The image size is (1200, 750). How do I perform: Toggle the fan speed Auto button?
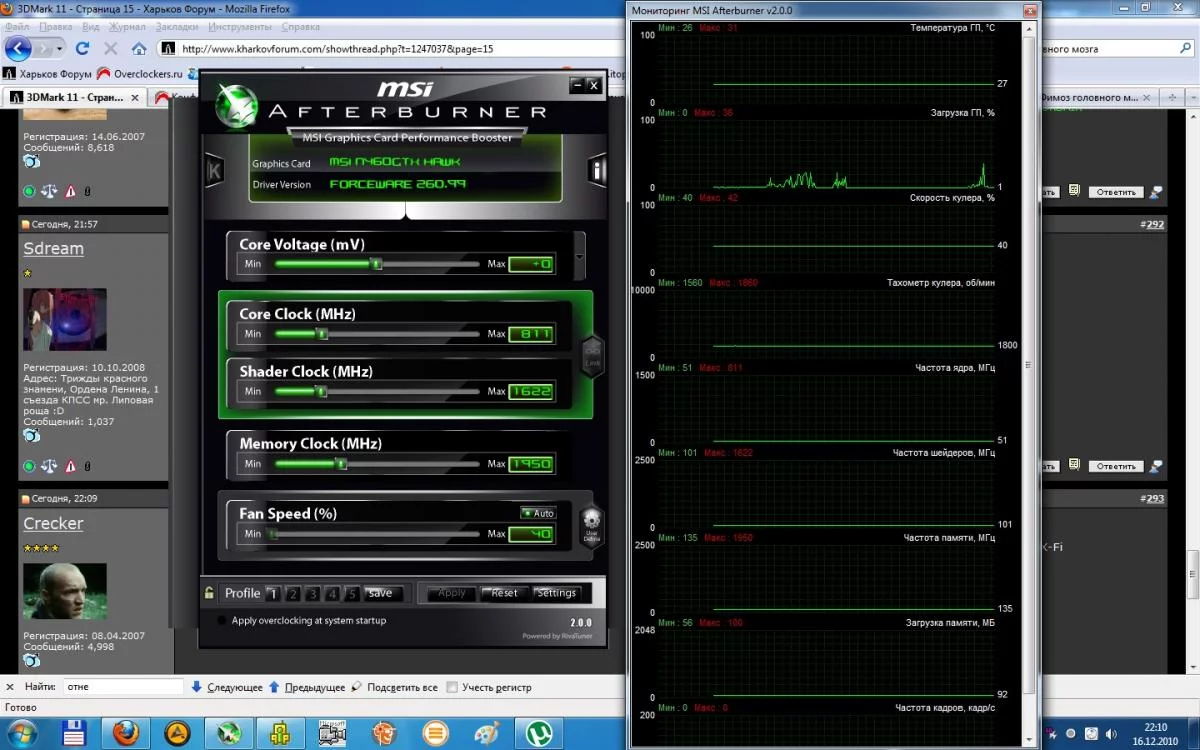538,513
